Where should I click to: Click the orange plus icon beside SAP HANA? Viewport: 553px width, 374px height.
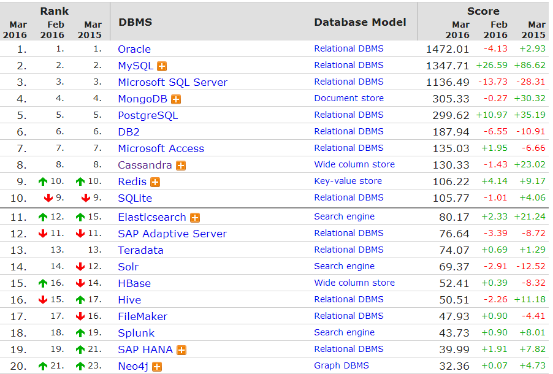[181, 350]
